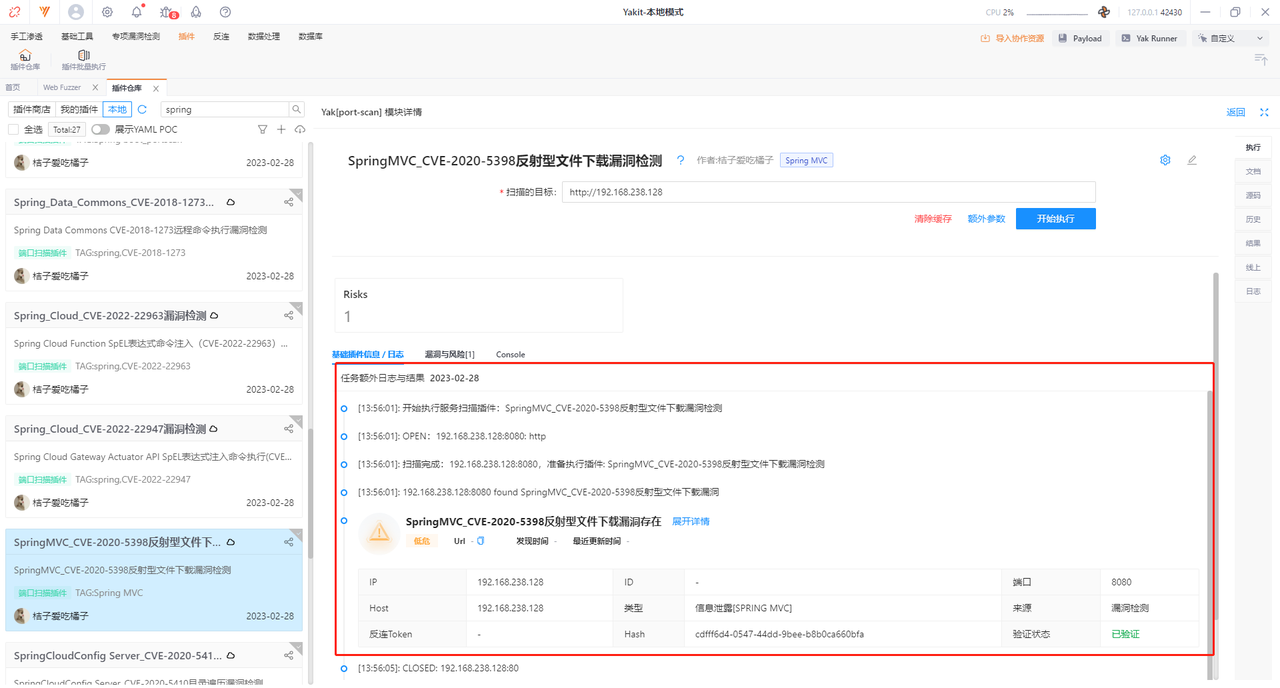Screen dimensions: 1280x688
Task: Open the help question mark icon
Action: [x=225, y=12]
